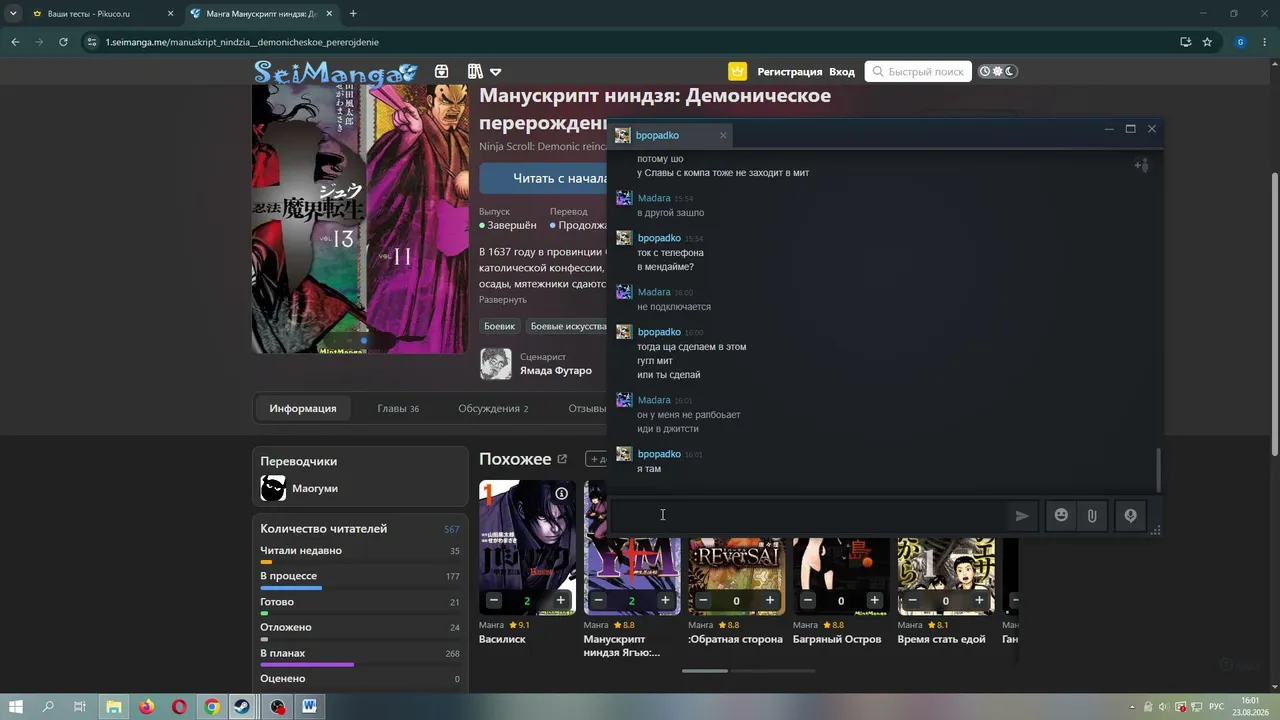Open browser tab search dropdown
This screenshot has width=1280, height=720.
(13, 14)
